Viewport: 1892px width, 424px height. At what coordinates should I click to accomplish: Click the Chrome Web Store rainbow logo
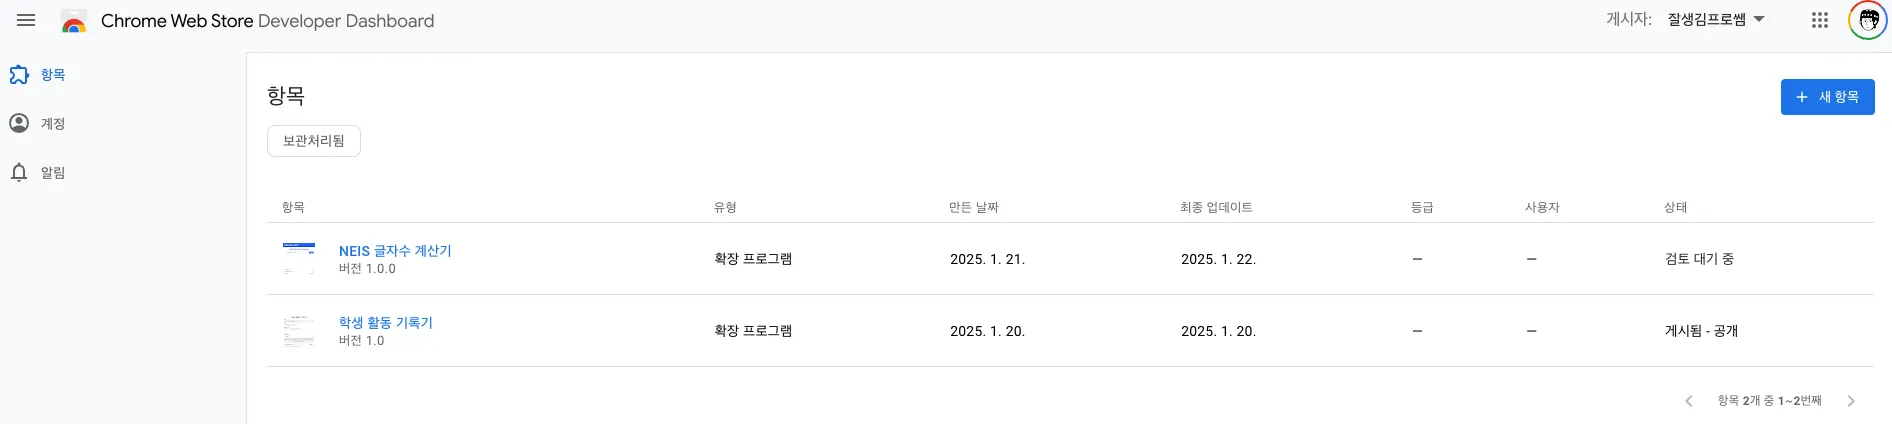pos(74,21)
